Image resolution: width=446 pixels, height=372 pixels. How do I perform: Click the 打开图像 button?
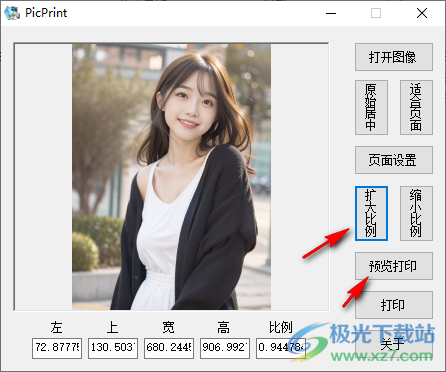pos(394,57)
